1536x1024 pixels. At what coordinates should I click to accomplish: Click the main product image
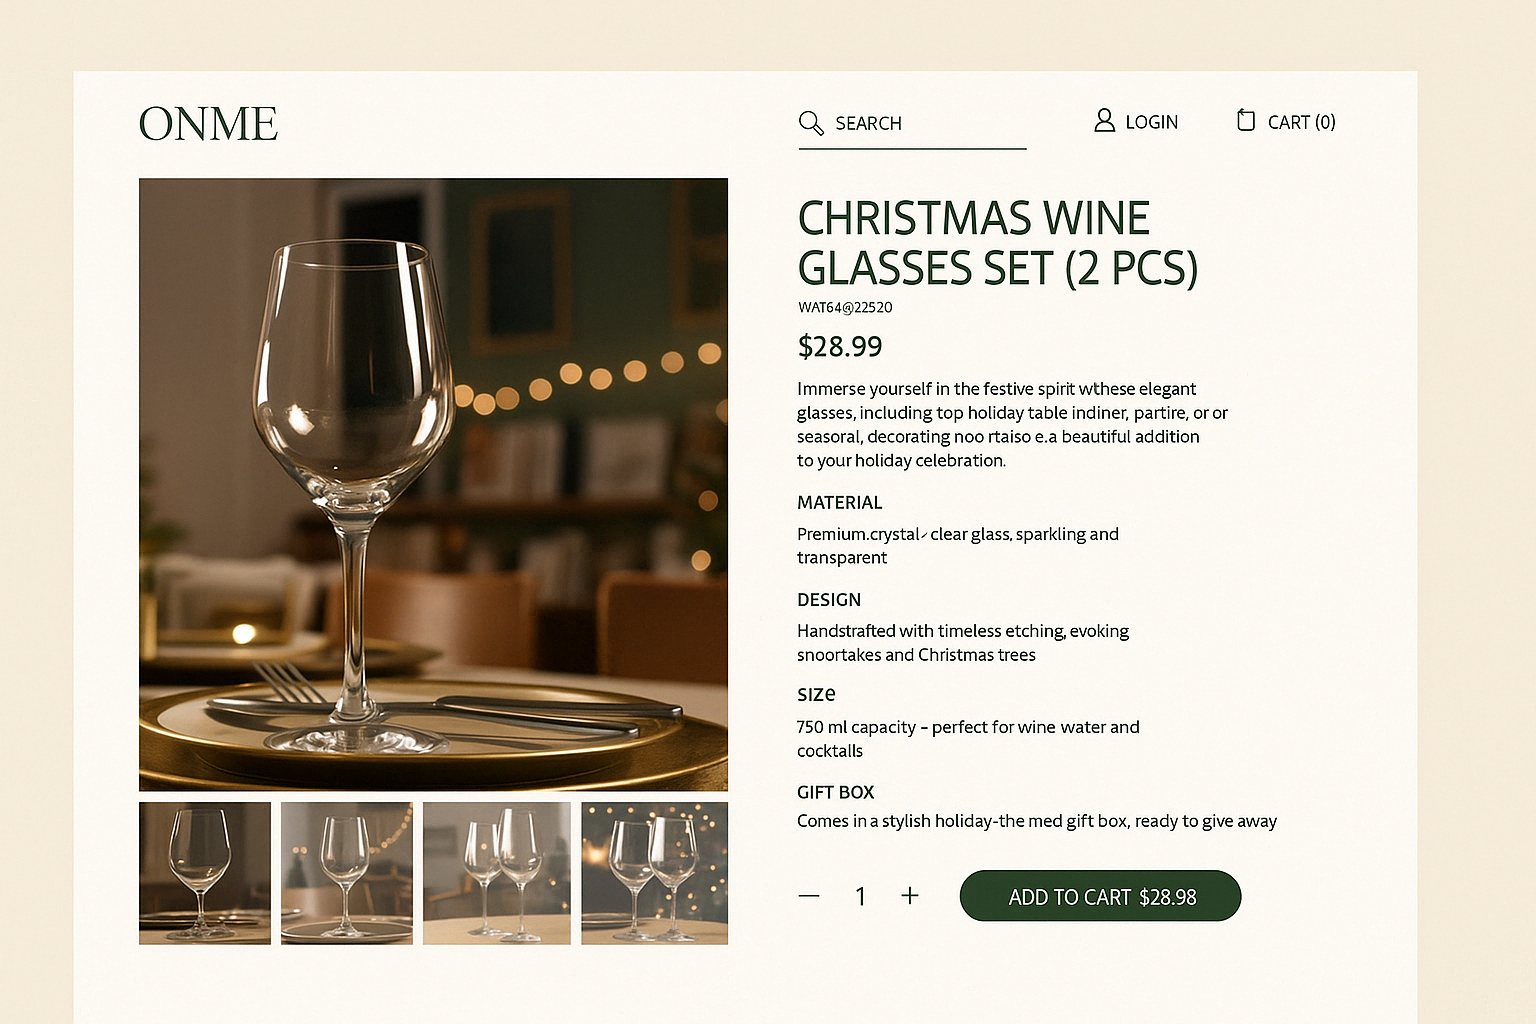pos(433,483)
